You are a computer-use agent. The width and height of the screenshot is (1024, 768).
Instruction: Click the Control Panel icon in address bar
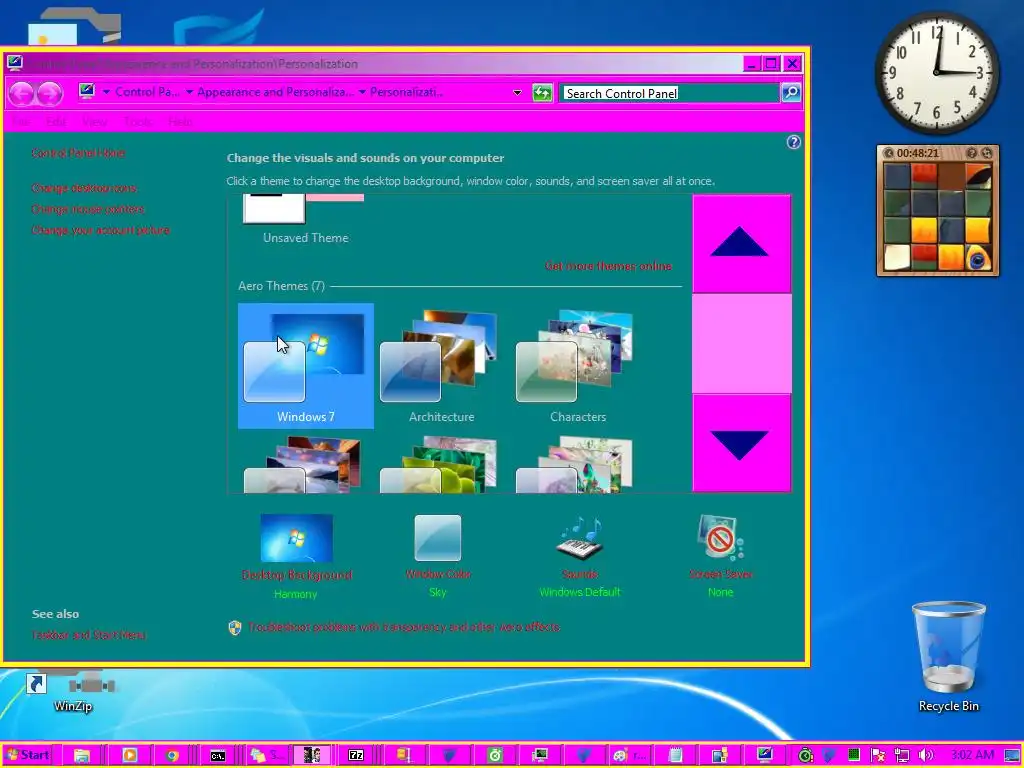87,91
